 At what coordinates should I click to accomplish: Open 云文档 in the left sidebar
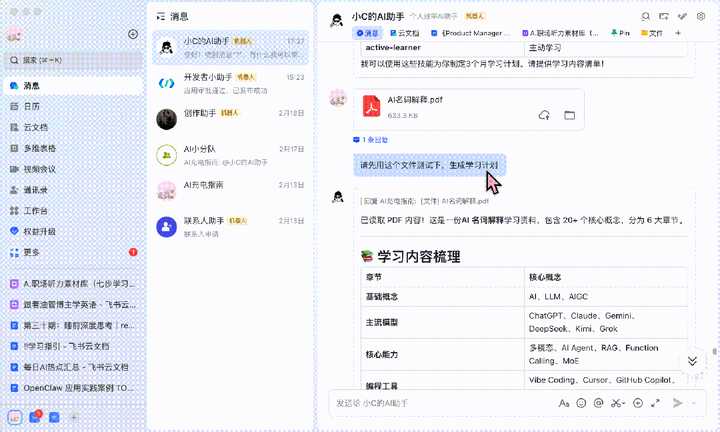[x=73, y=128]
